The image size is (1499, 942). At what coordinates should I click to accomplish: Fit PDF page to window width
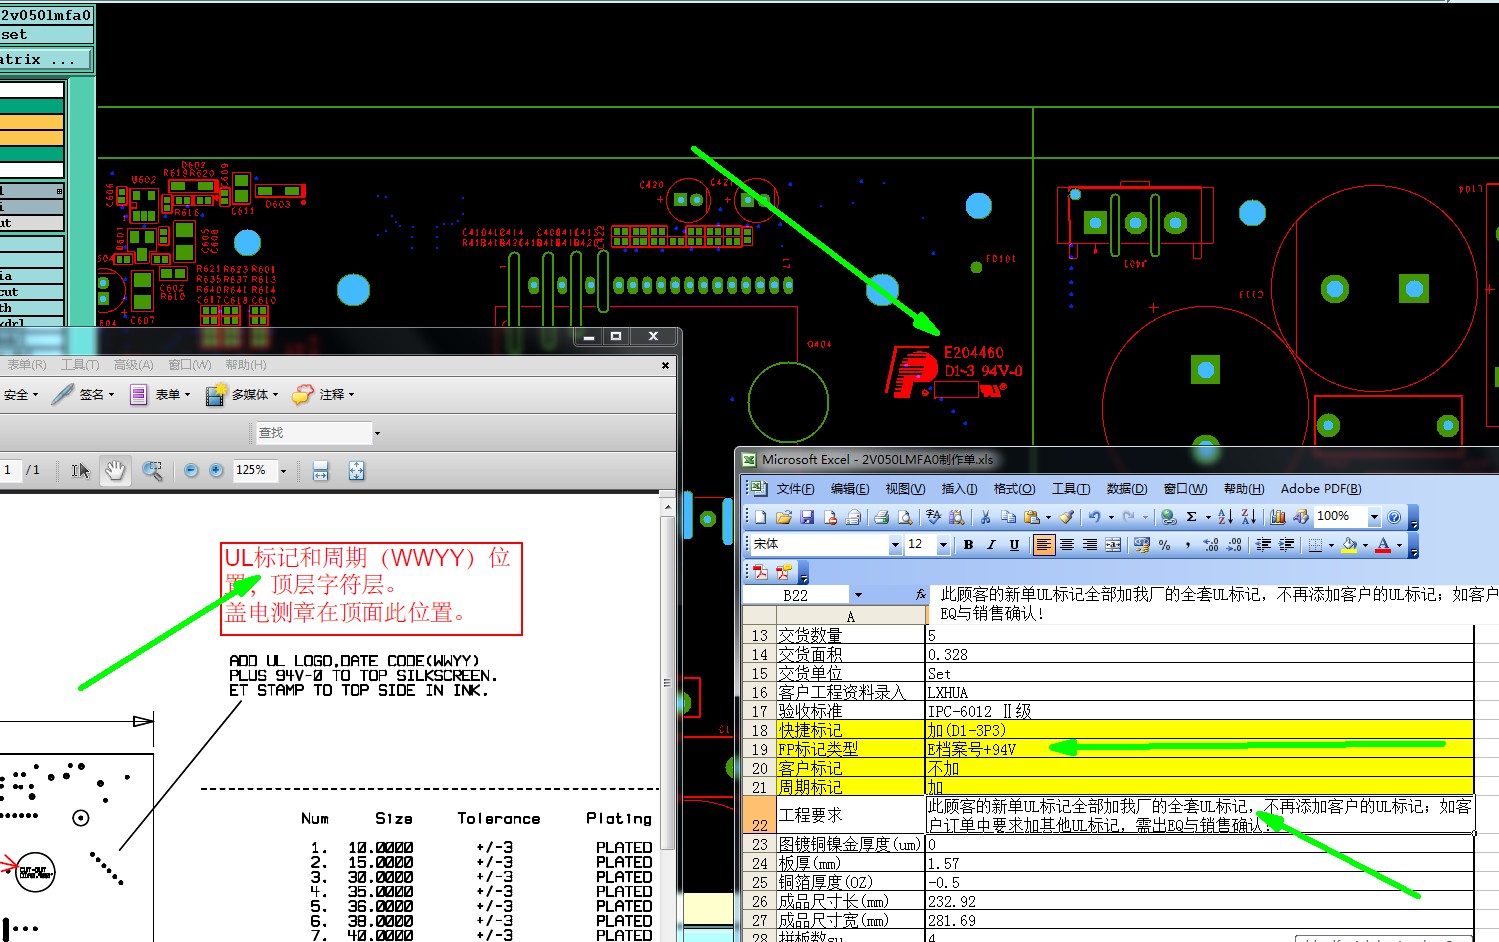(321, 471)
